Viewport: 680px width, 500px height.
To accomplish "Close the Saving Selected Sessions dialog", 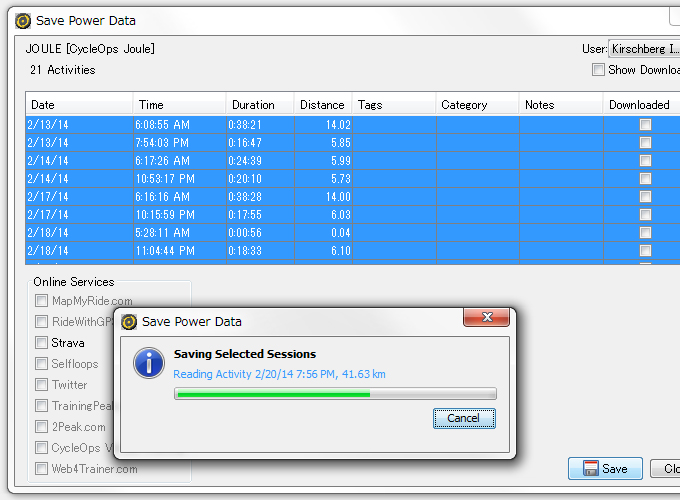I will click(488, 318).
